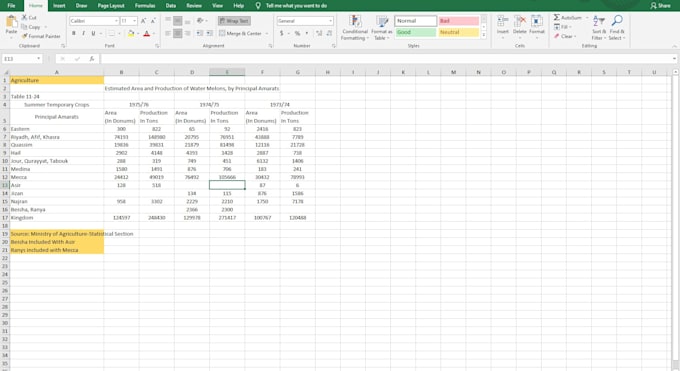The width and height of the screenshot is (680, 371).
Task: Click the Cut scissors icon
Action: click(x=24, y=17)
